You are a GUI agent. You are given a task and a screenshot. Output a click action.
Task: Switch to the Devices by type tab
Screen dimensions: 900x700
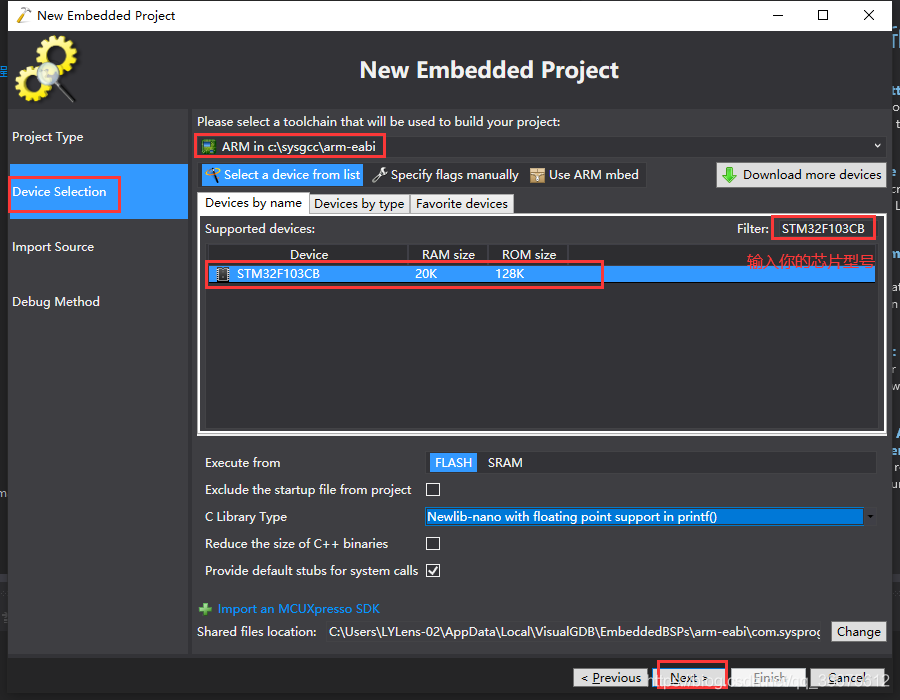click(x=358, y=203)
